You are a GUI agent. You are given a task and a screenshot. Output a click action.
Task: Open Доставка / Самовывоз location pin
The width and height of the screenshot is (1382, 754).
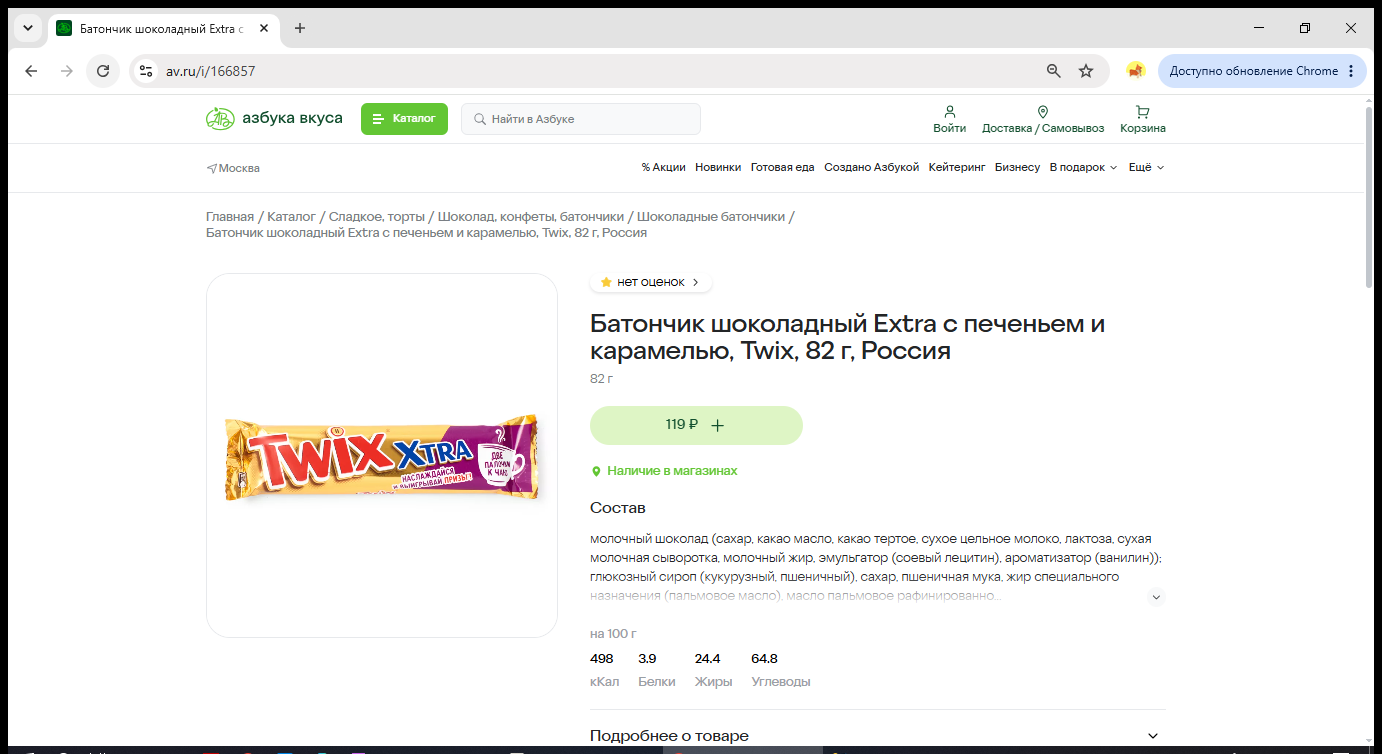1042,112
